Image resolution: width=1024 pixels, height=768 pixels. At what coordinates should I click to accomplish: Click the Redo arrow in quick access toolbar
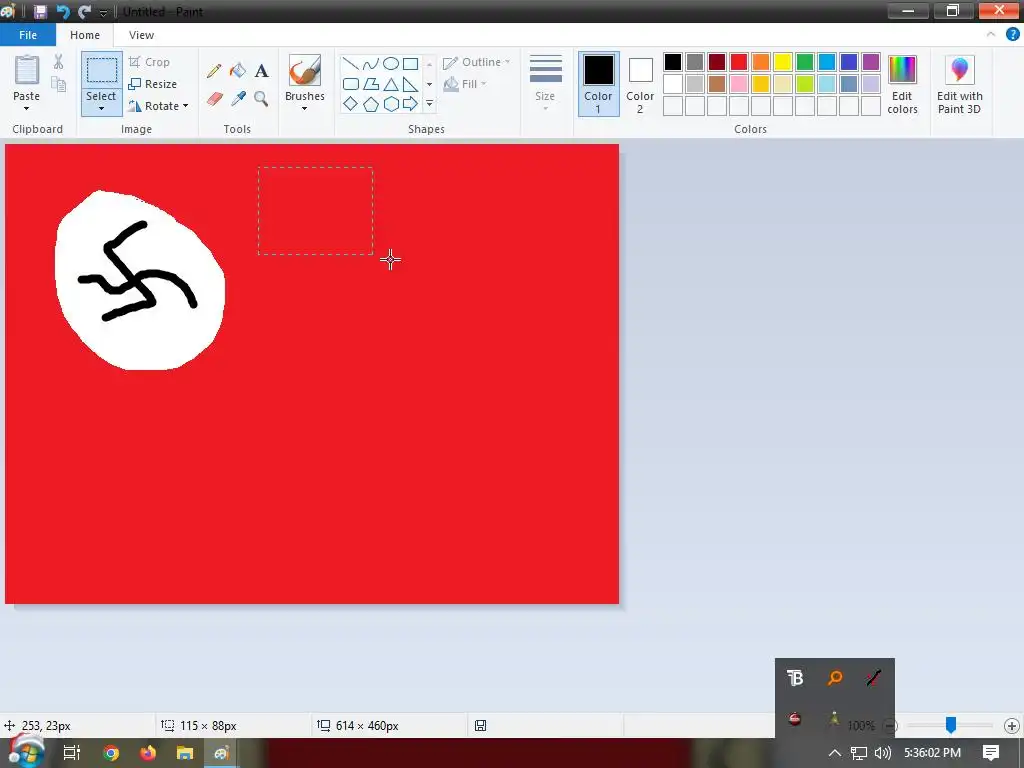tap(84, 12)
